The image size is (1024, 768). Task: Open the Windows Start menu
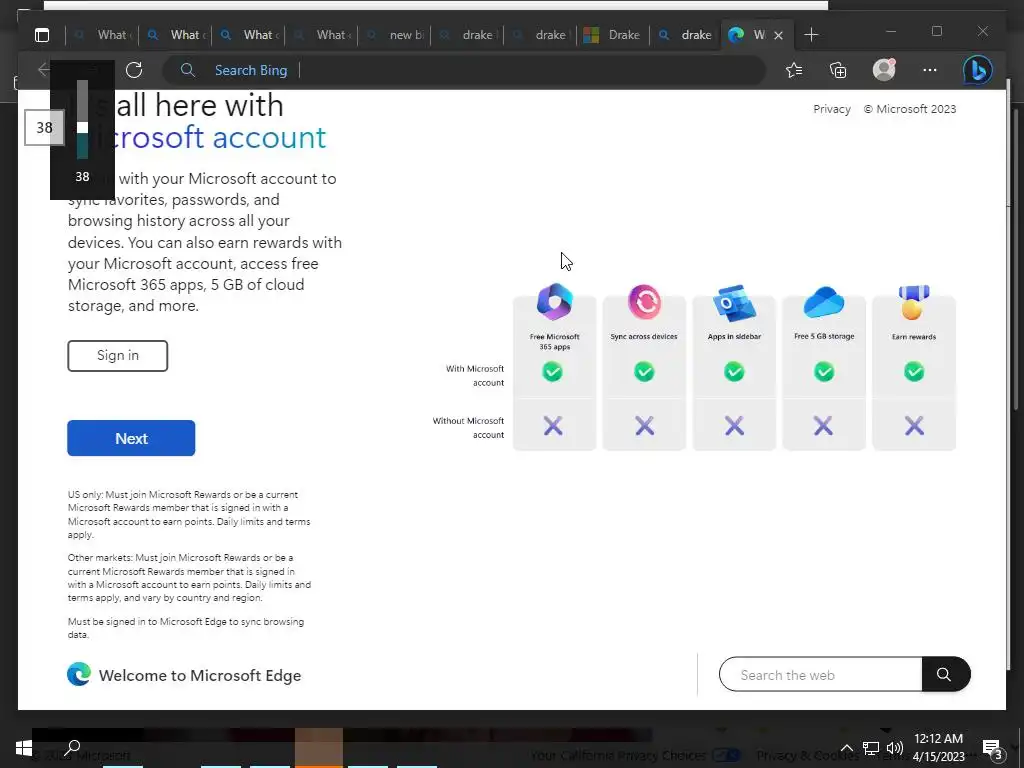point(24,748)
